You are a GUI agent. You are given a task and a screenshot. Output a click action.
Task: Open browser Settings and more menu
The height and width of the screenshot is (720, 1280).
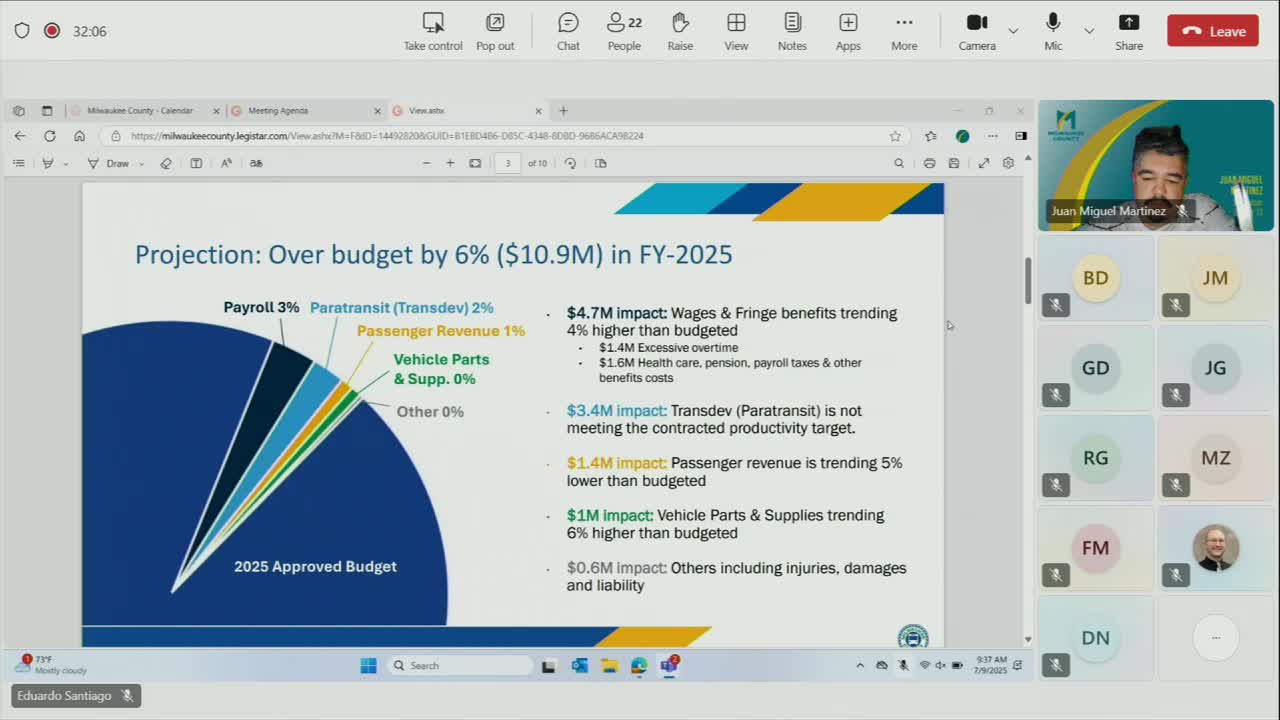click(x=993, y=136)
